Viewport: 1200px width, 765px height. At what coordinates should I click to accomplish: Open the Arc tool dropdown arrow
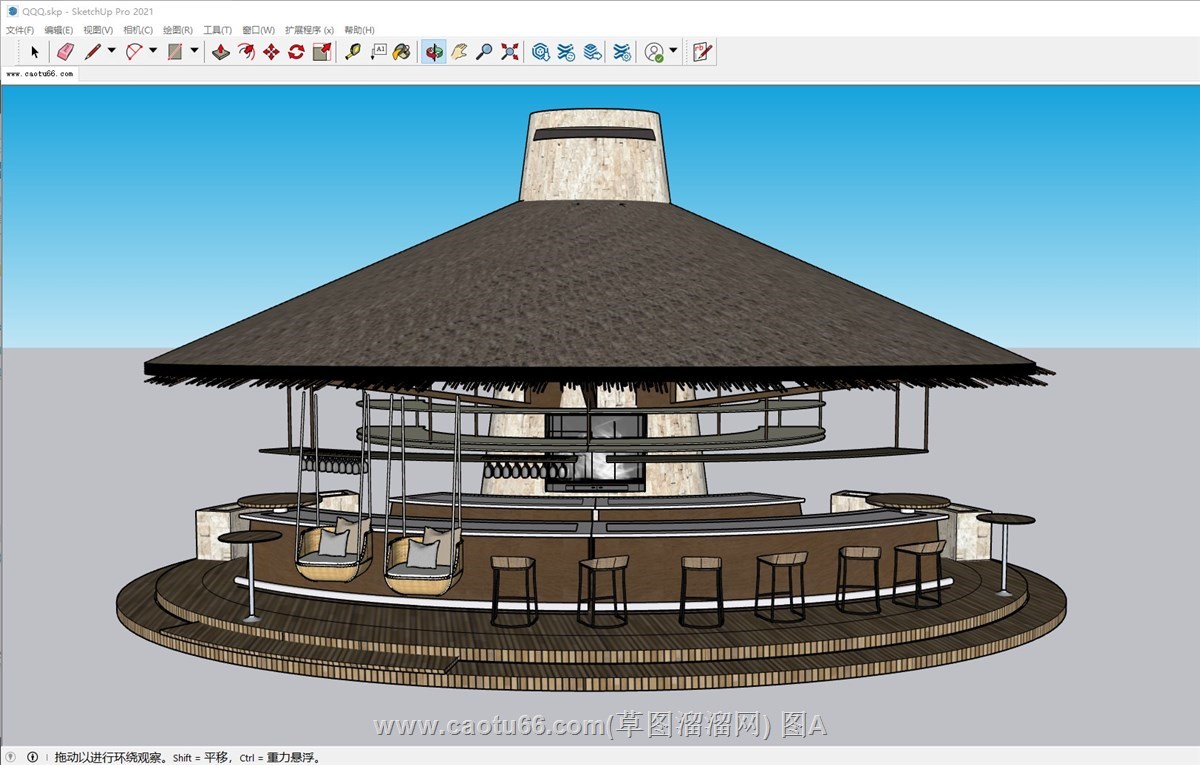click(153, 52)
